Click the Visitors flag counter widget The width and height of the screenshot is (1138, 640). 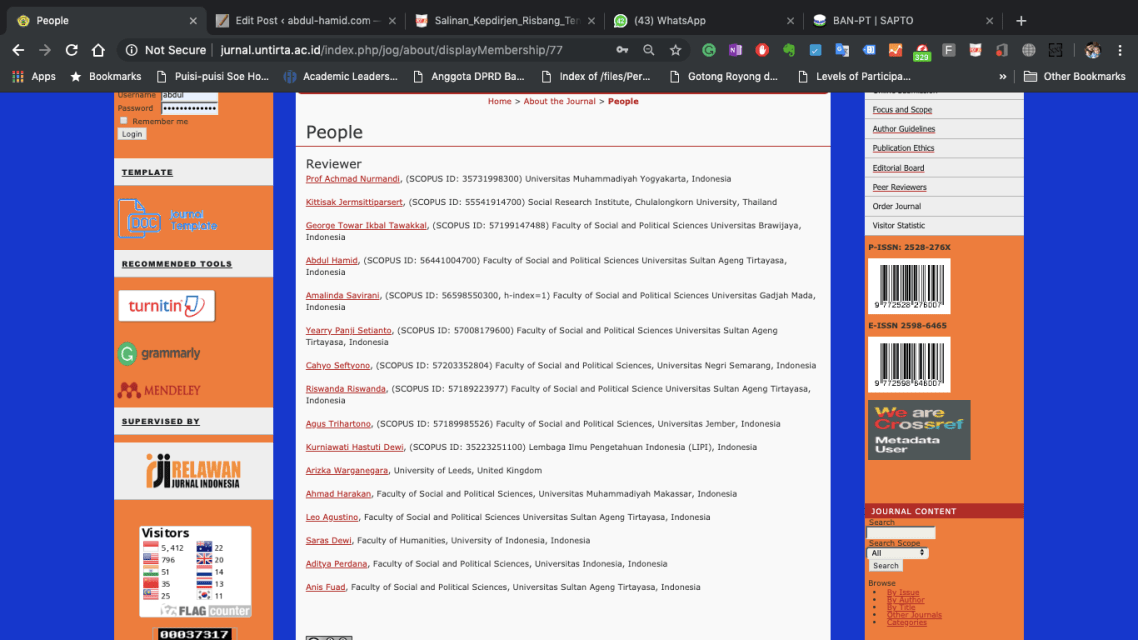(195, 572)
